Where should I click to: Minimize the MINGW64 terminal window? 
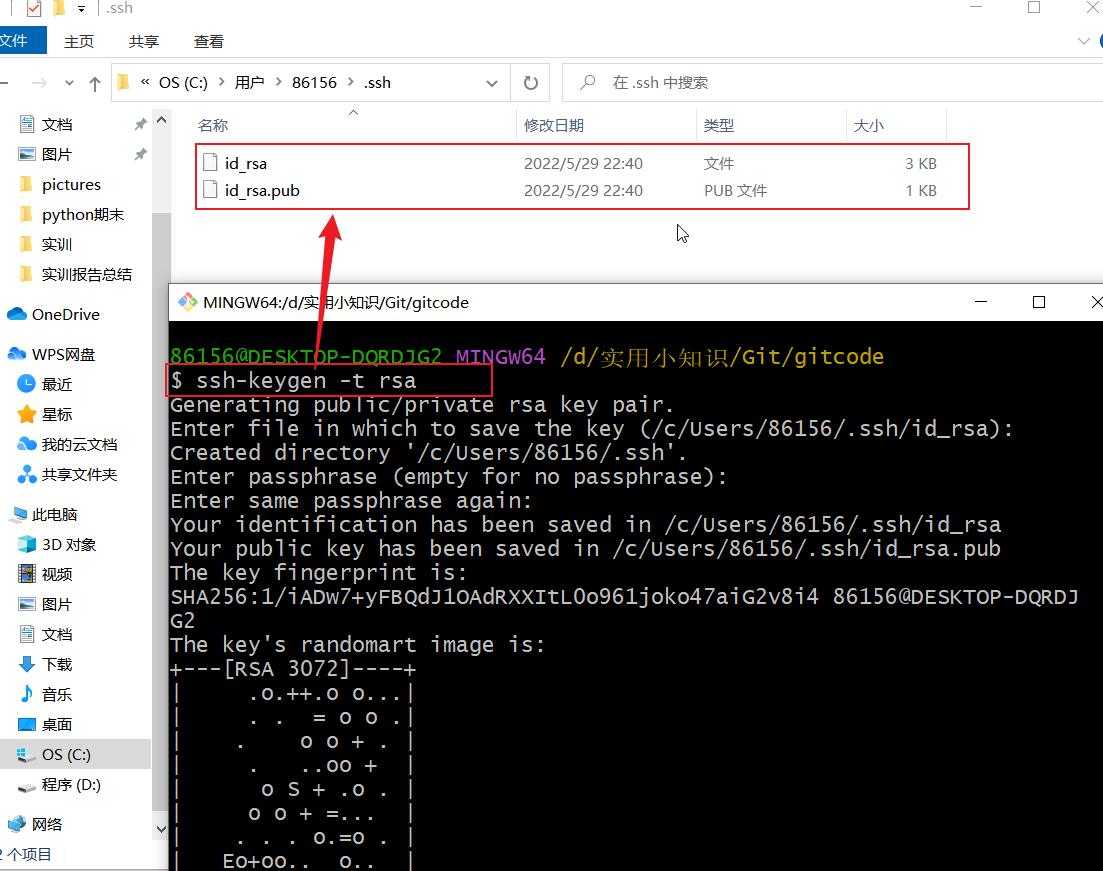(981, 302)
